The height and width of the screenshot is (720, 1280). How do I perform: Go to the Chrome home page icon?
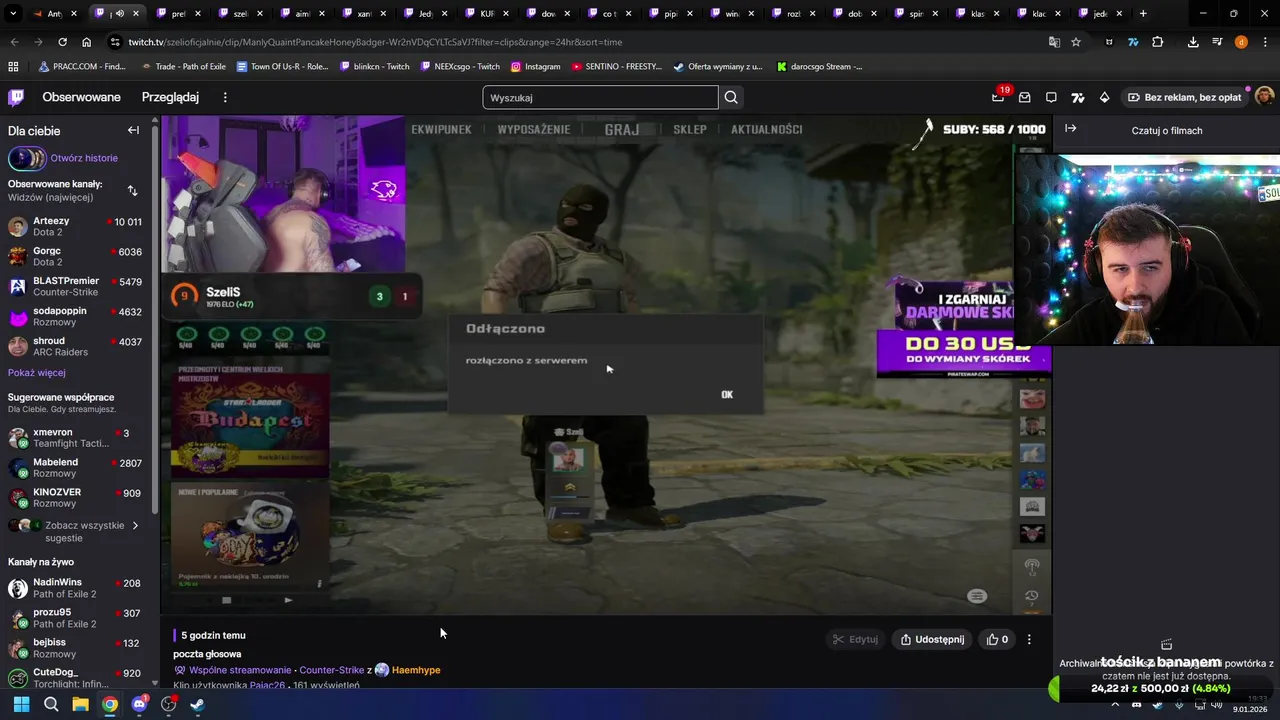(x=87, y=42)
